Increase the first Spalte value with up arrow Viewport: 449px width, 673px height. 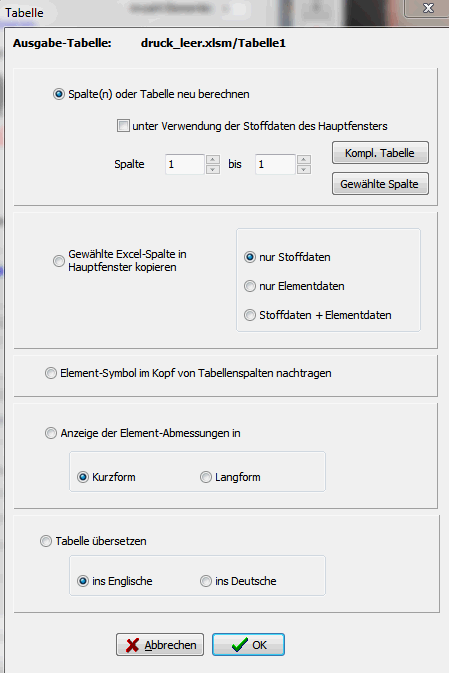[x=213, y=159]
